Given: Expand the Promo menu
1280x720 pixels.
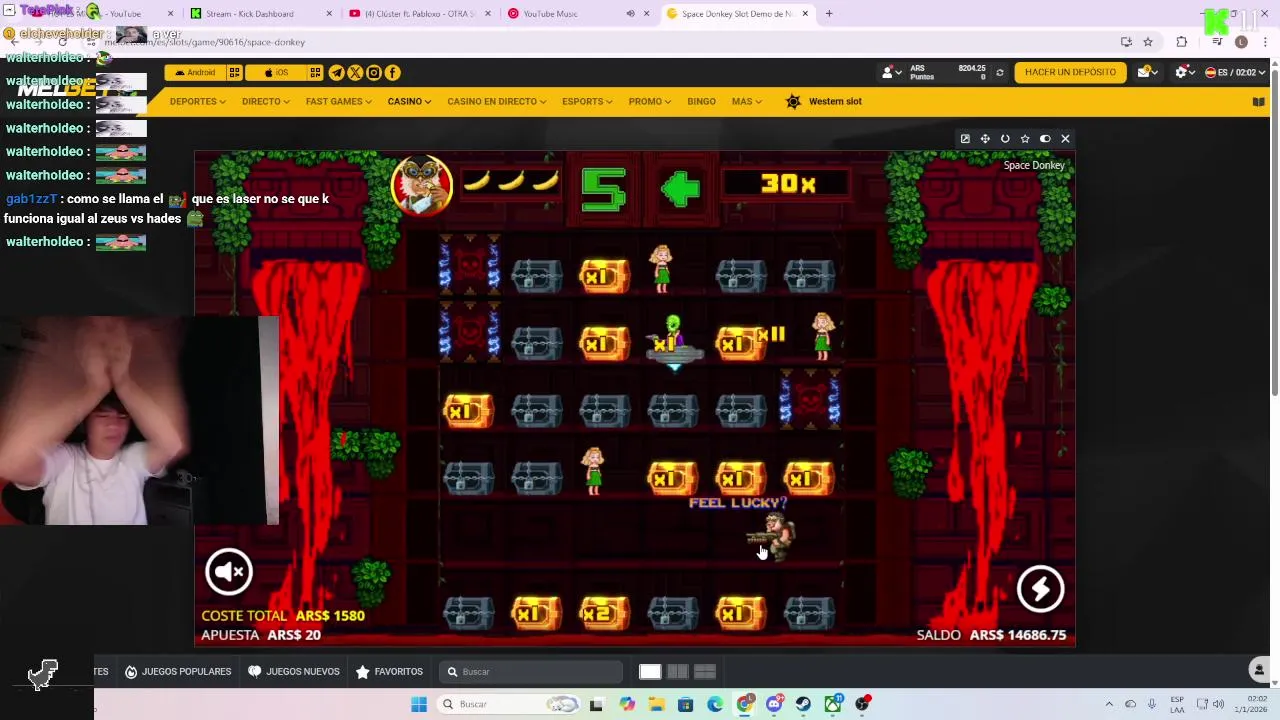Looking at the screenshot, I should [x=650, y=101].
